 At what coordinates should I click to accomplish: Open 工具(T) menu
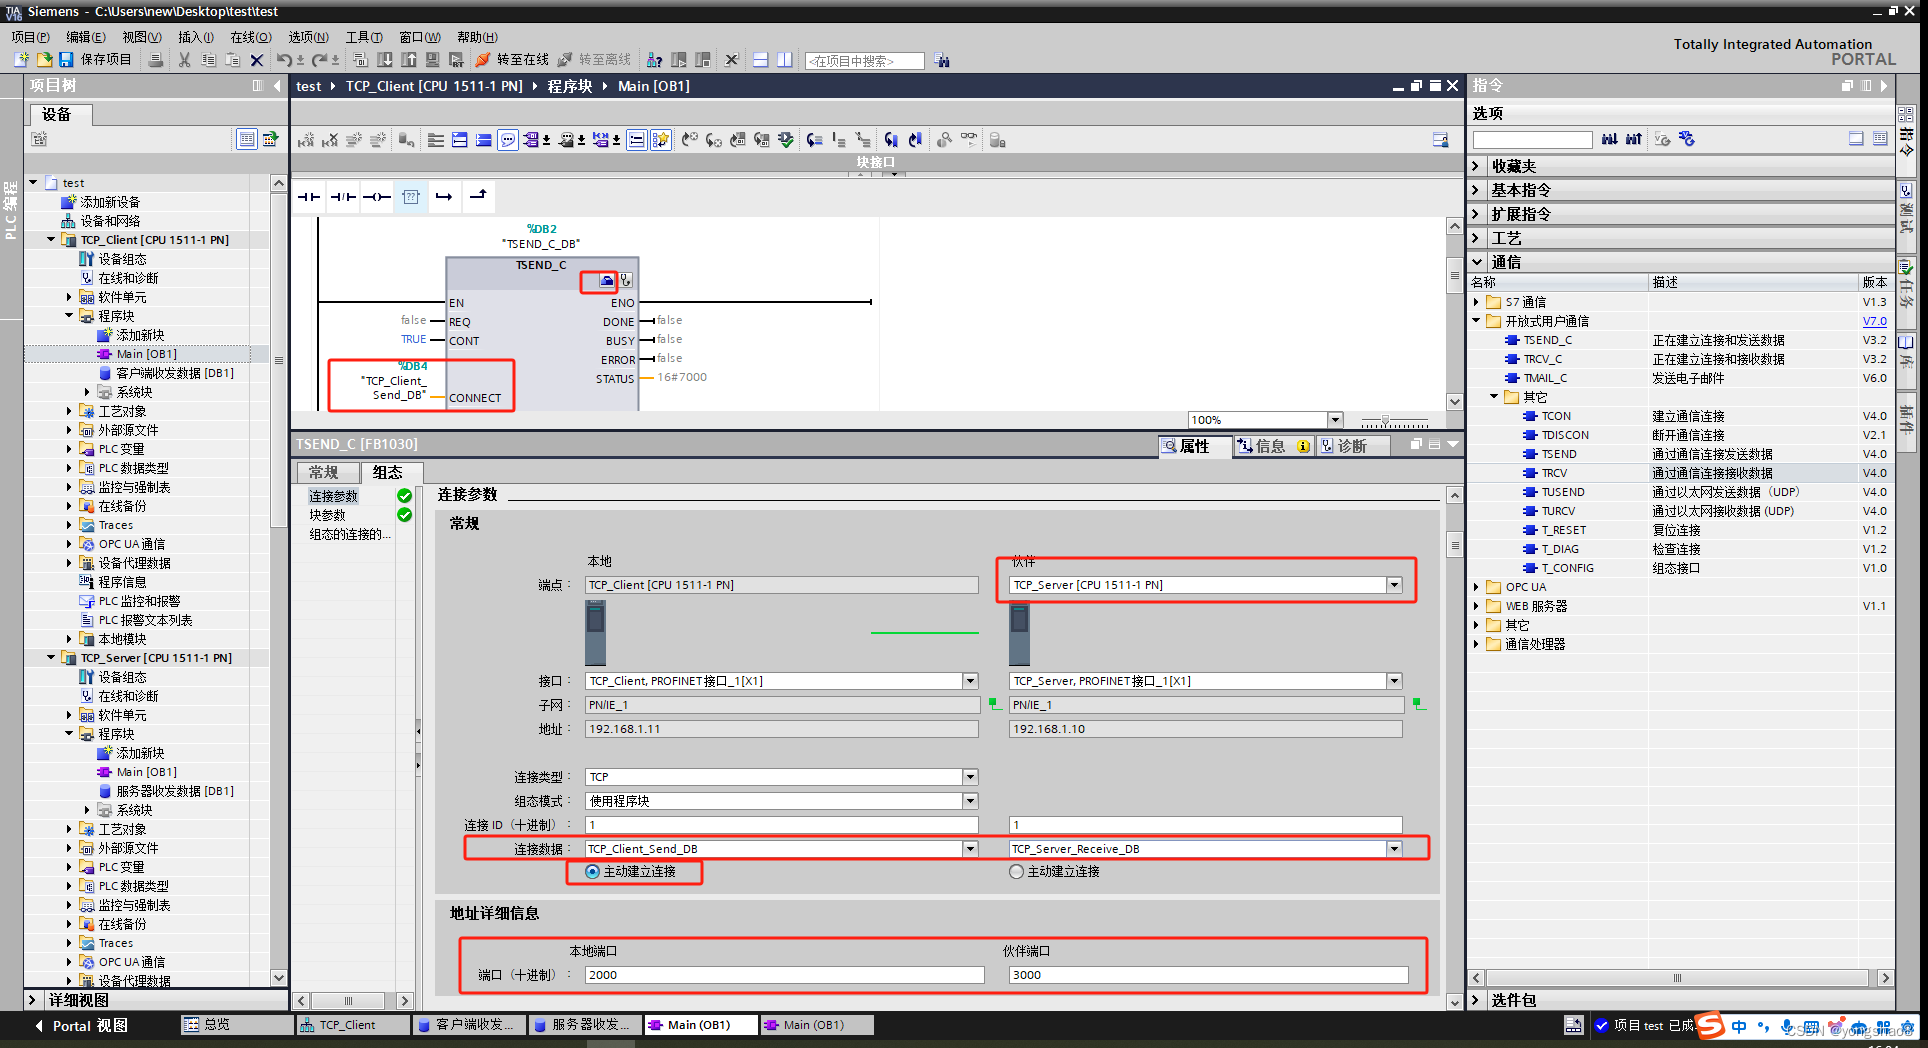tap(364, 37)
